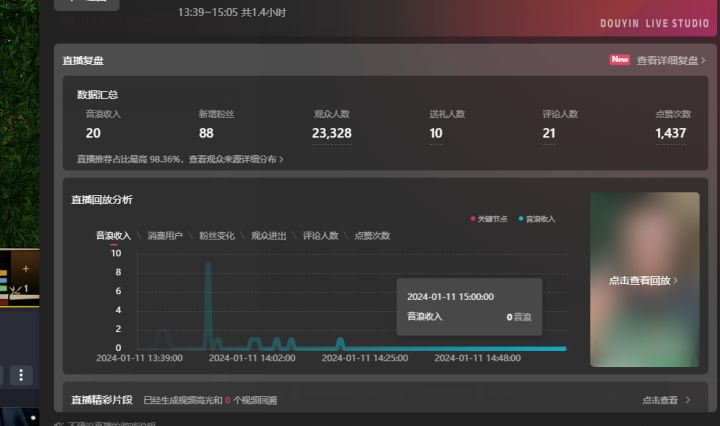The width and height of the screenshot is (720, 426).
Task: Click 点击查看回放 on the replay thumbnail
Action: coord(643,280)
